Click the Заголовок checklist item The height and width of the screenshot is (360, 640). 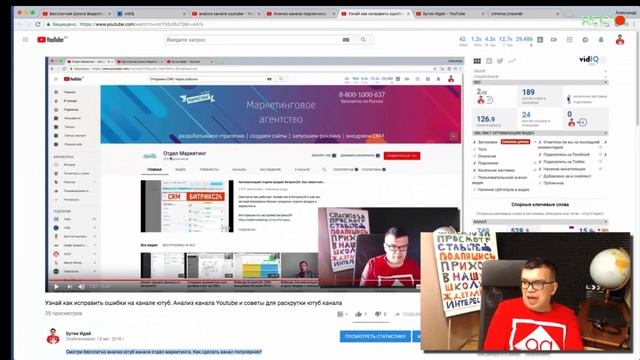(487, 142)
